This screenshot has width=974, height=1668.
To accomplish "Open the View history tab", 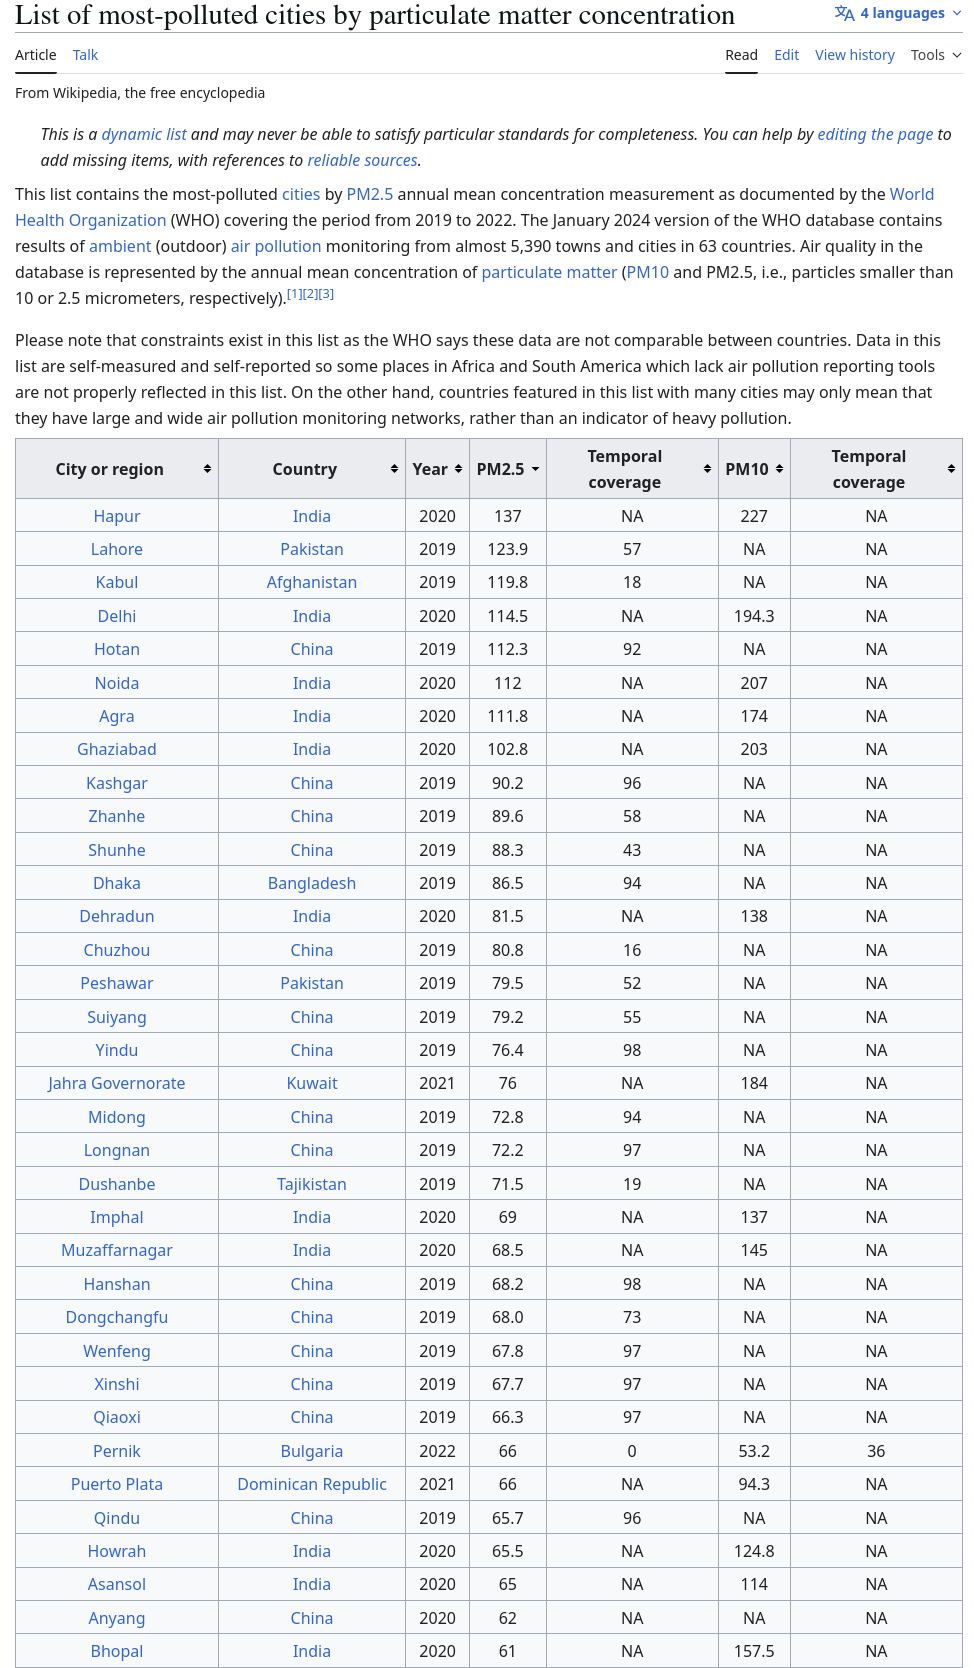I will click(x=855, y=55).
